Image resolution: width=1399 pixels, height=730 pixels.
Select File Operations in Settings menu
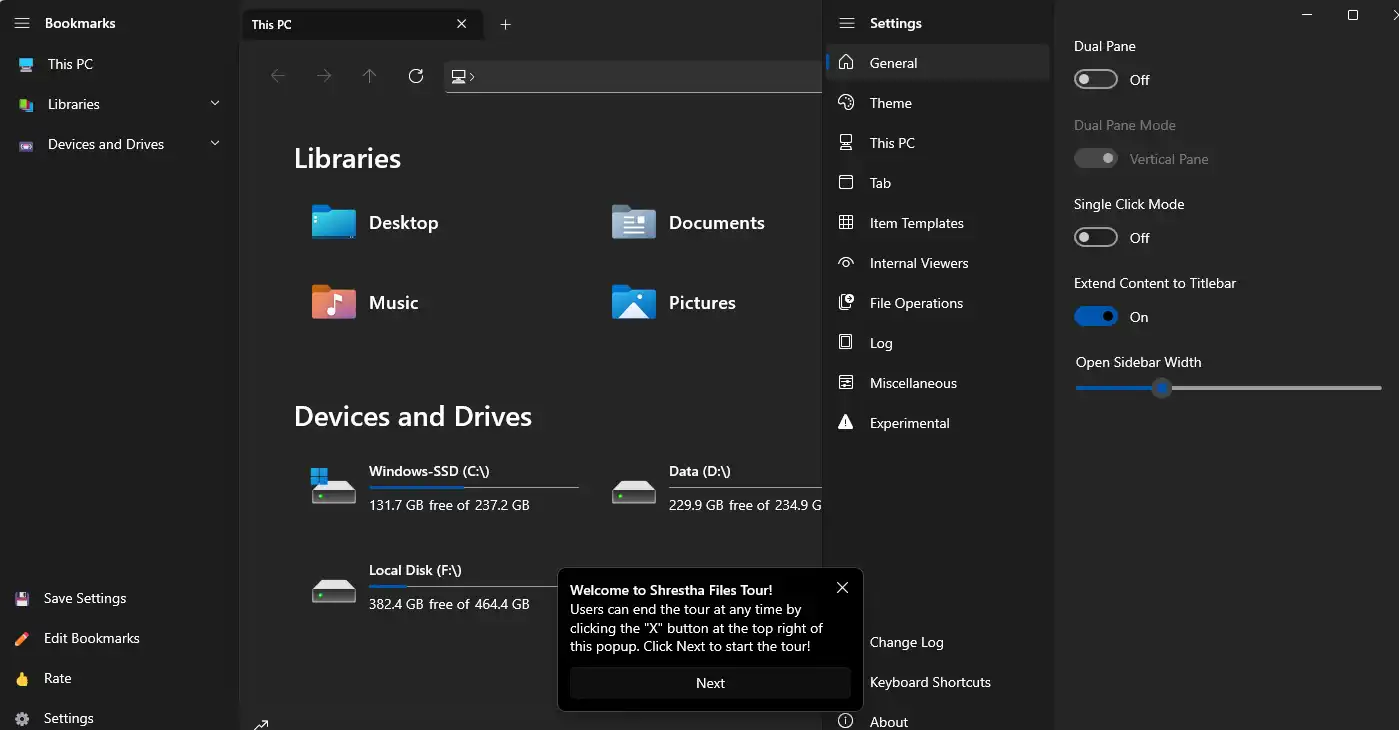click(x=916, y=303)
